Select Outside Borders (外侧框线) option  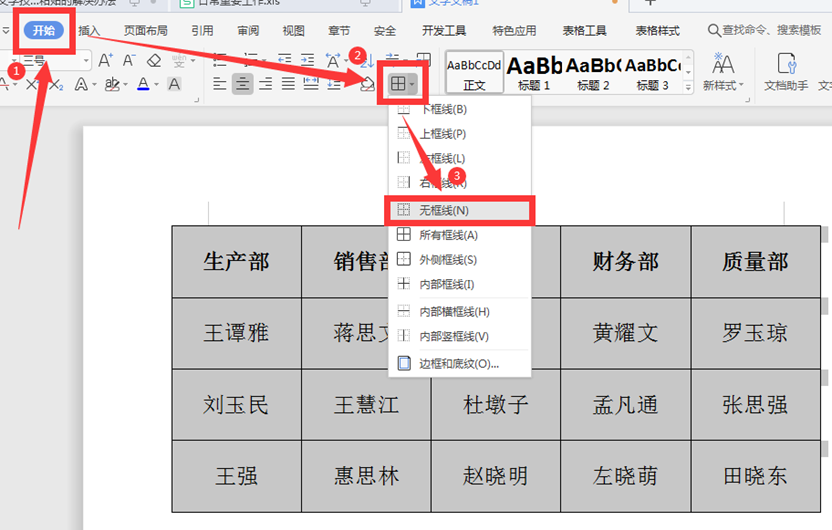click(x=460, y=259)
